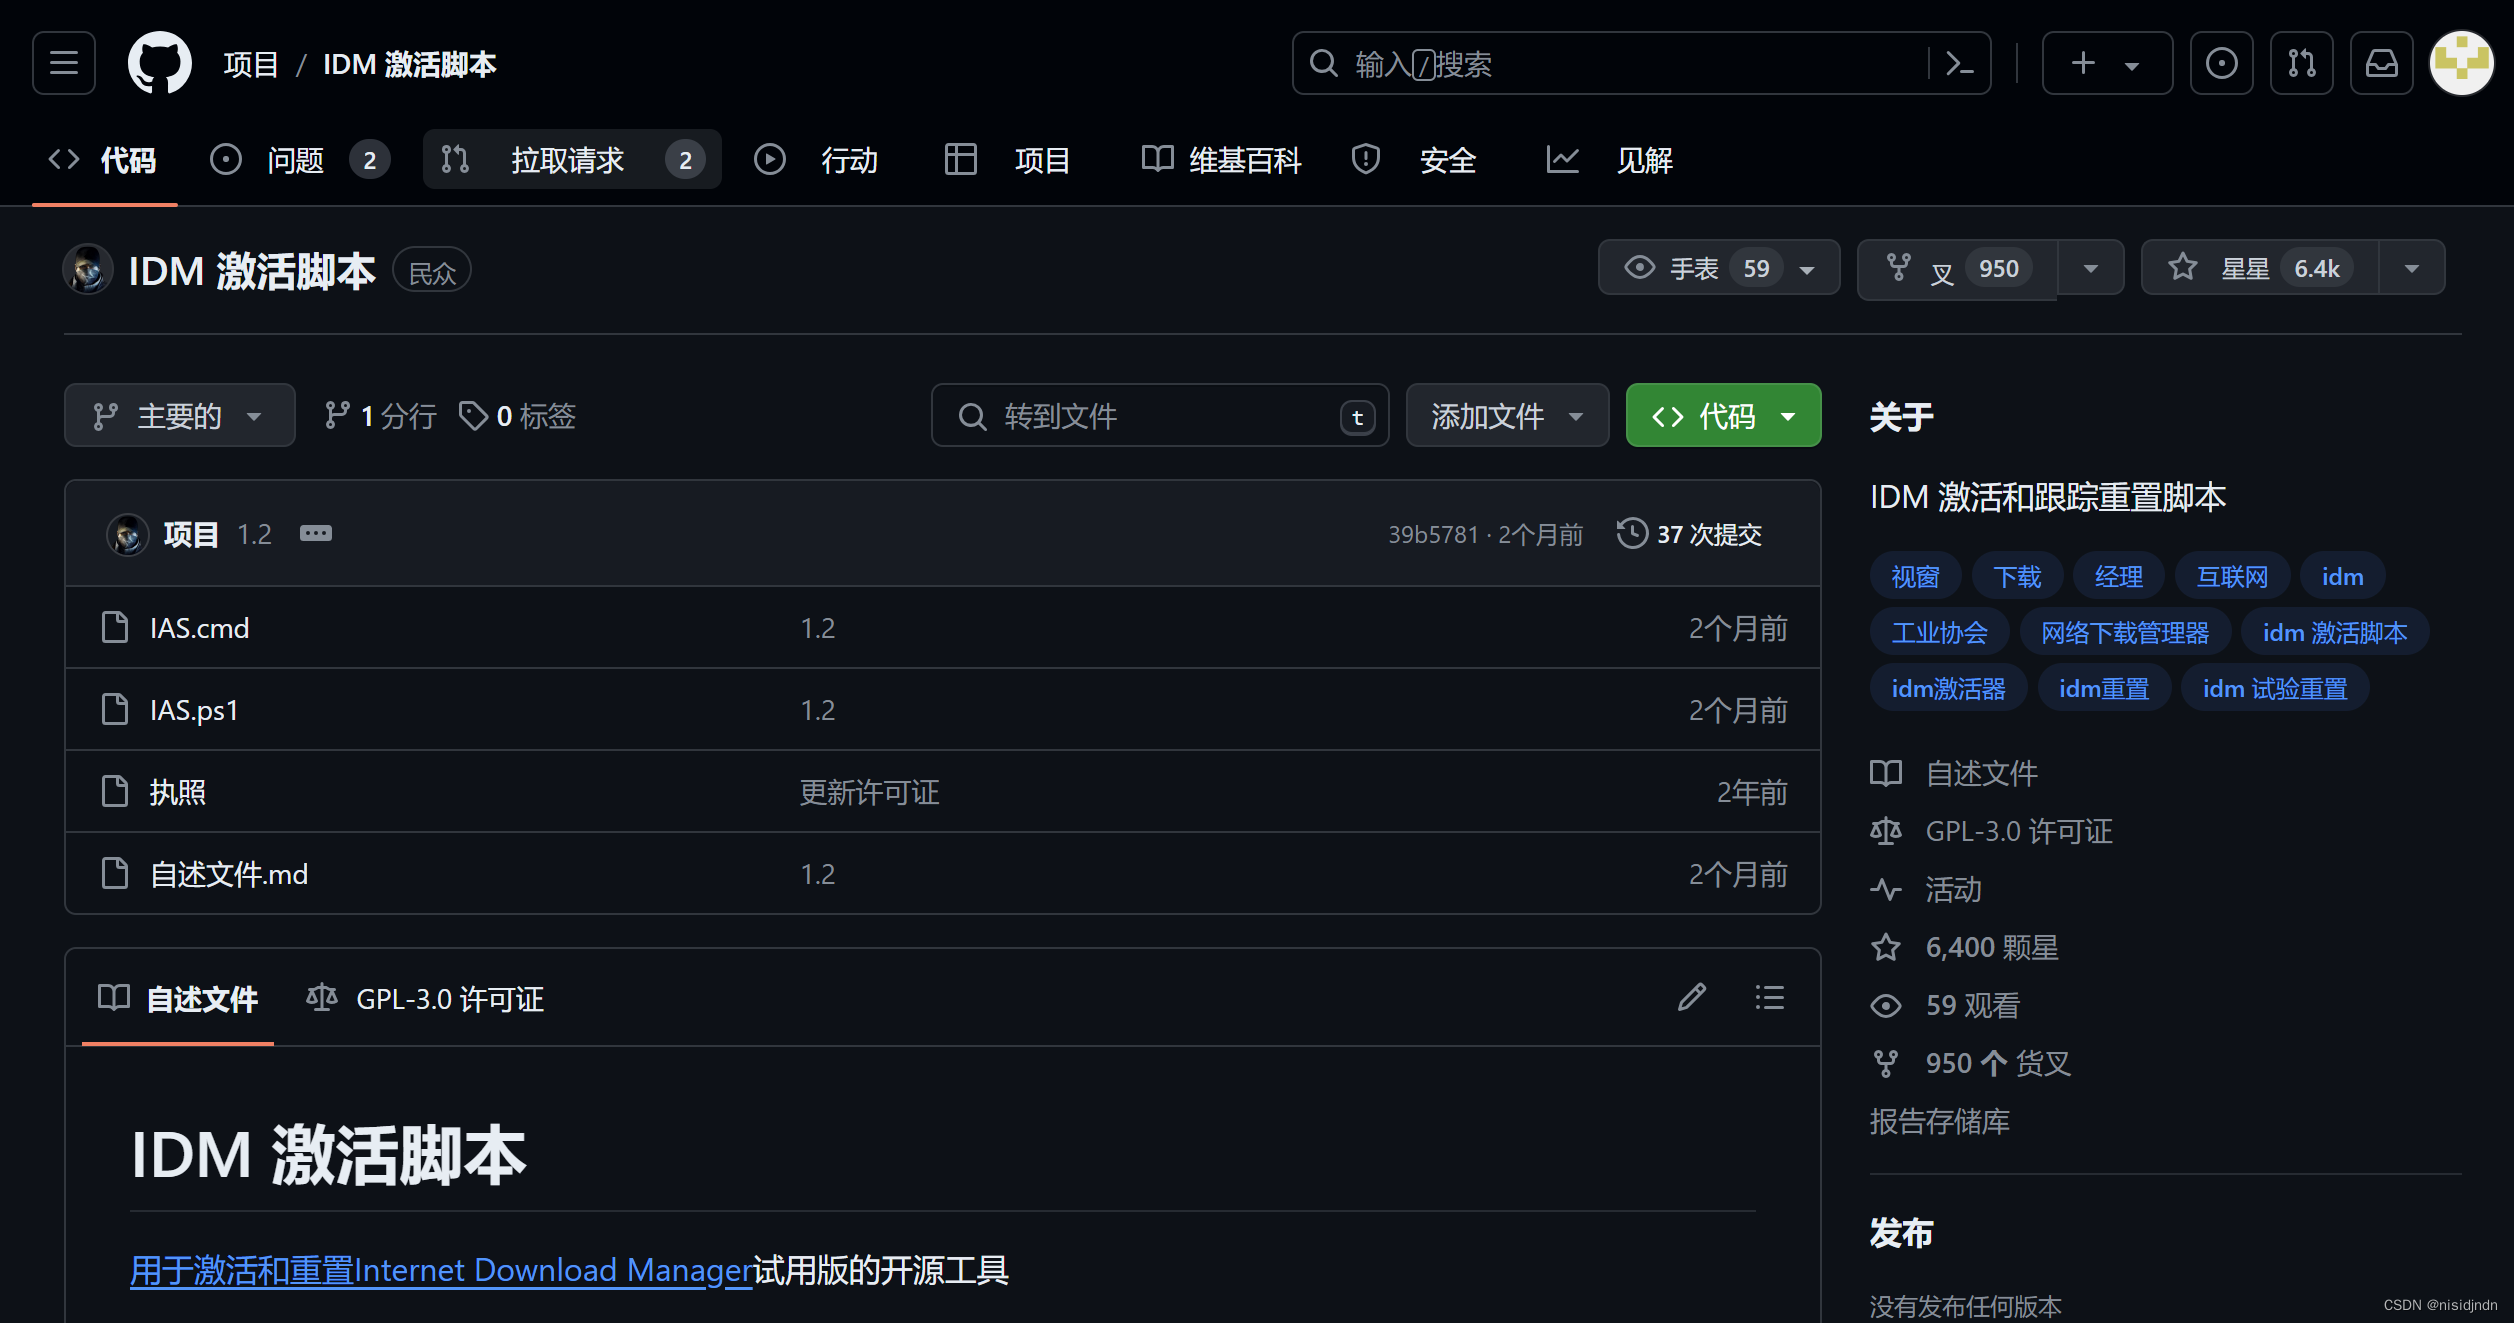The height and width of the screenshot is (1323, 2514).
Task: Open the hamburger navigation menu
Action: [63, 62]
